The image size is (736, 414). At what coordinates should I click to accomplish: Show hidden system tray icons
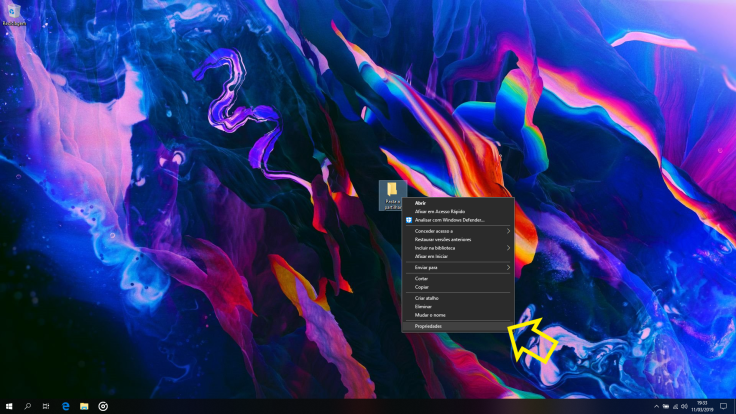point(656,406)
